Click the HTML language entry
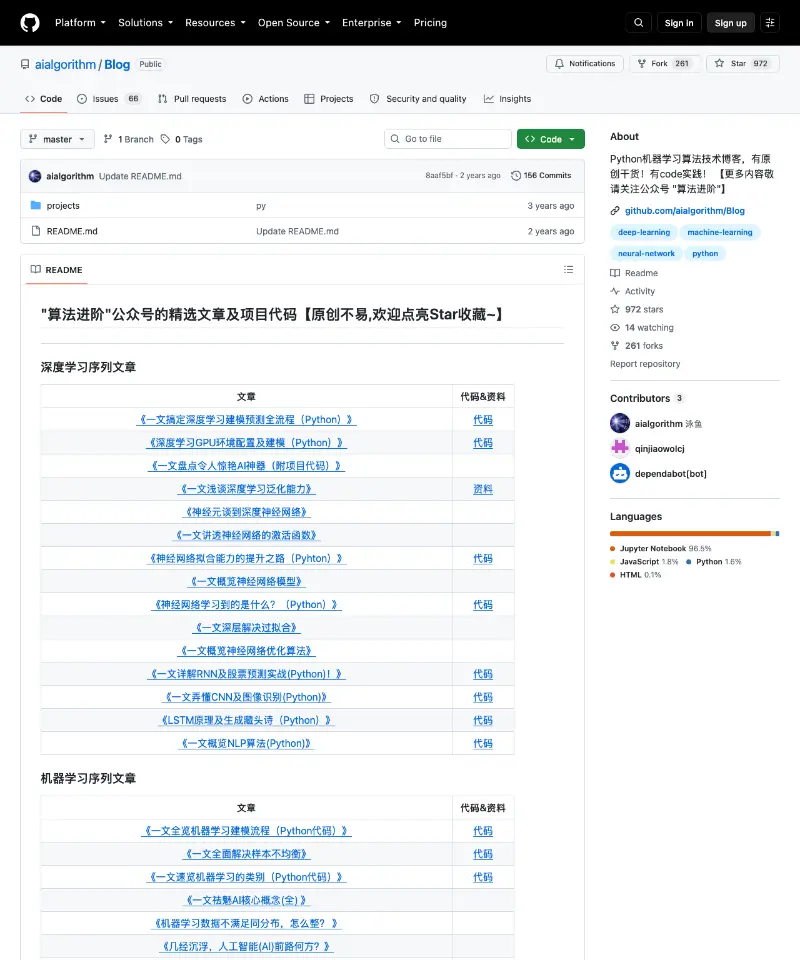This screenshot has width=800, height=960. [636, 575]
